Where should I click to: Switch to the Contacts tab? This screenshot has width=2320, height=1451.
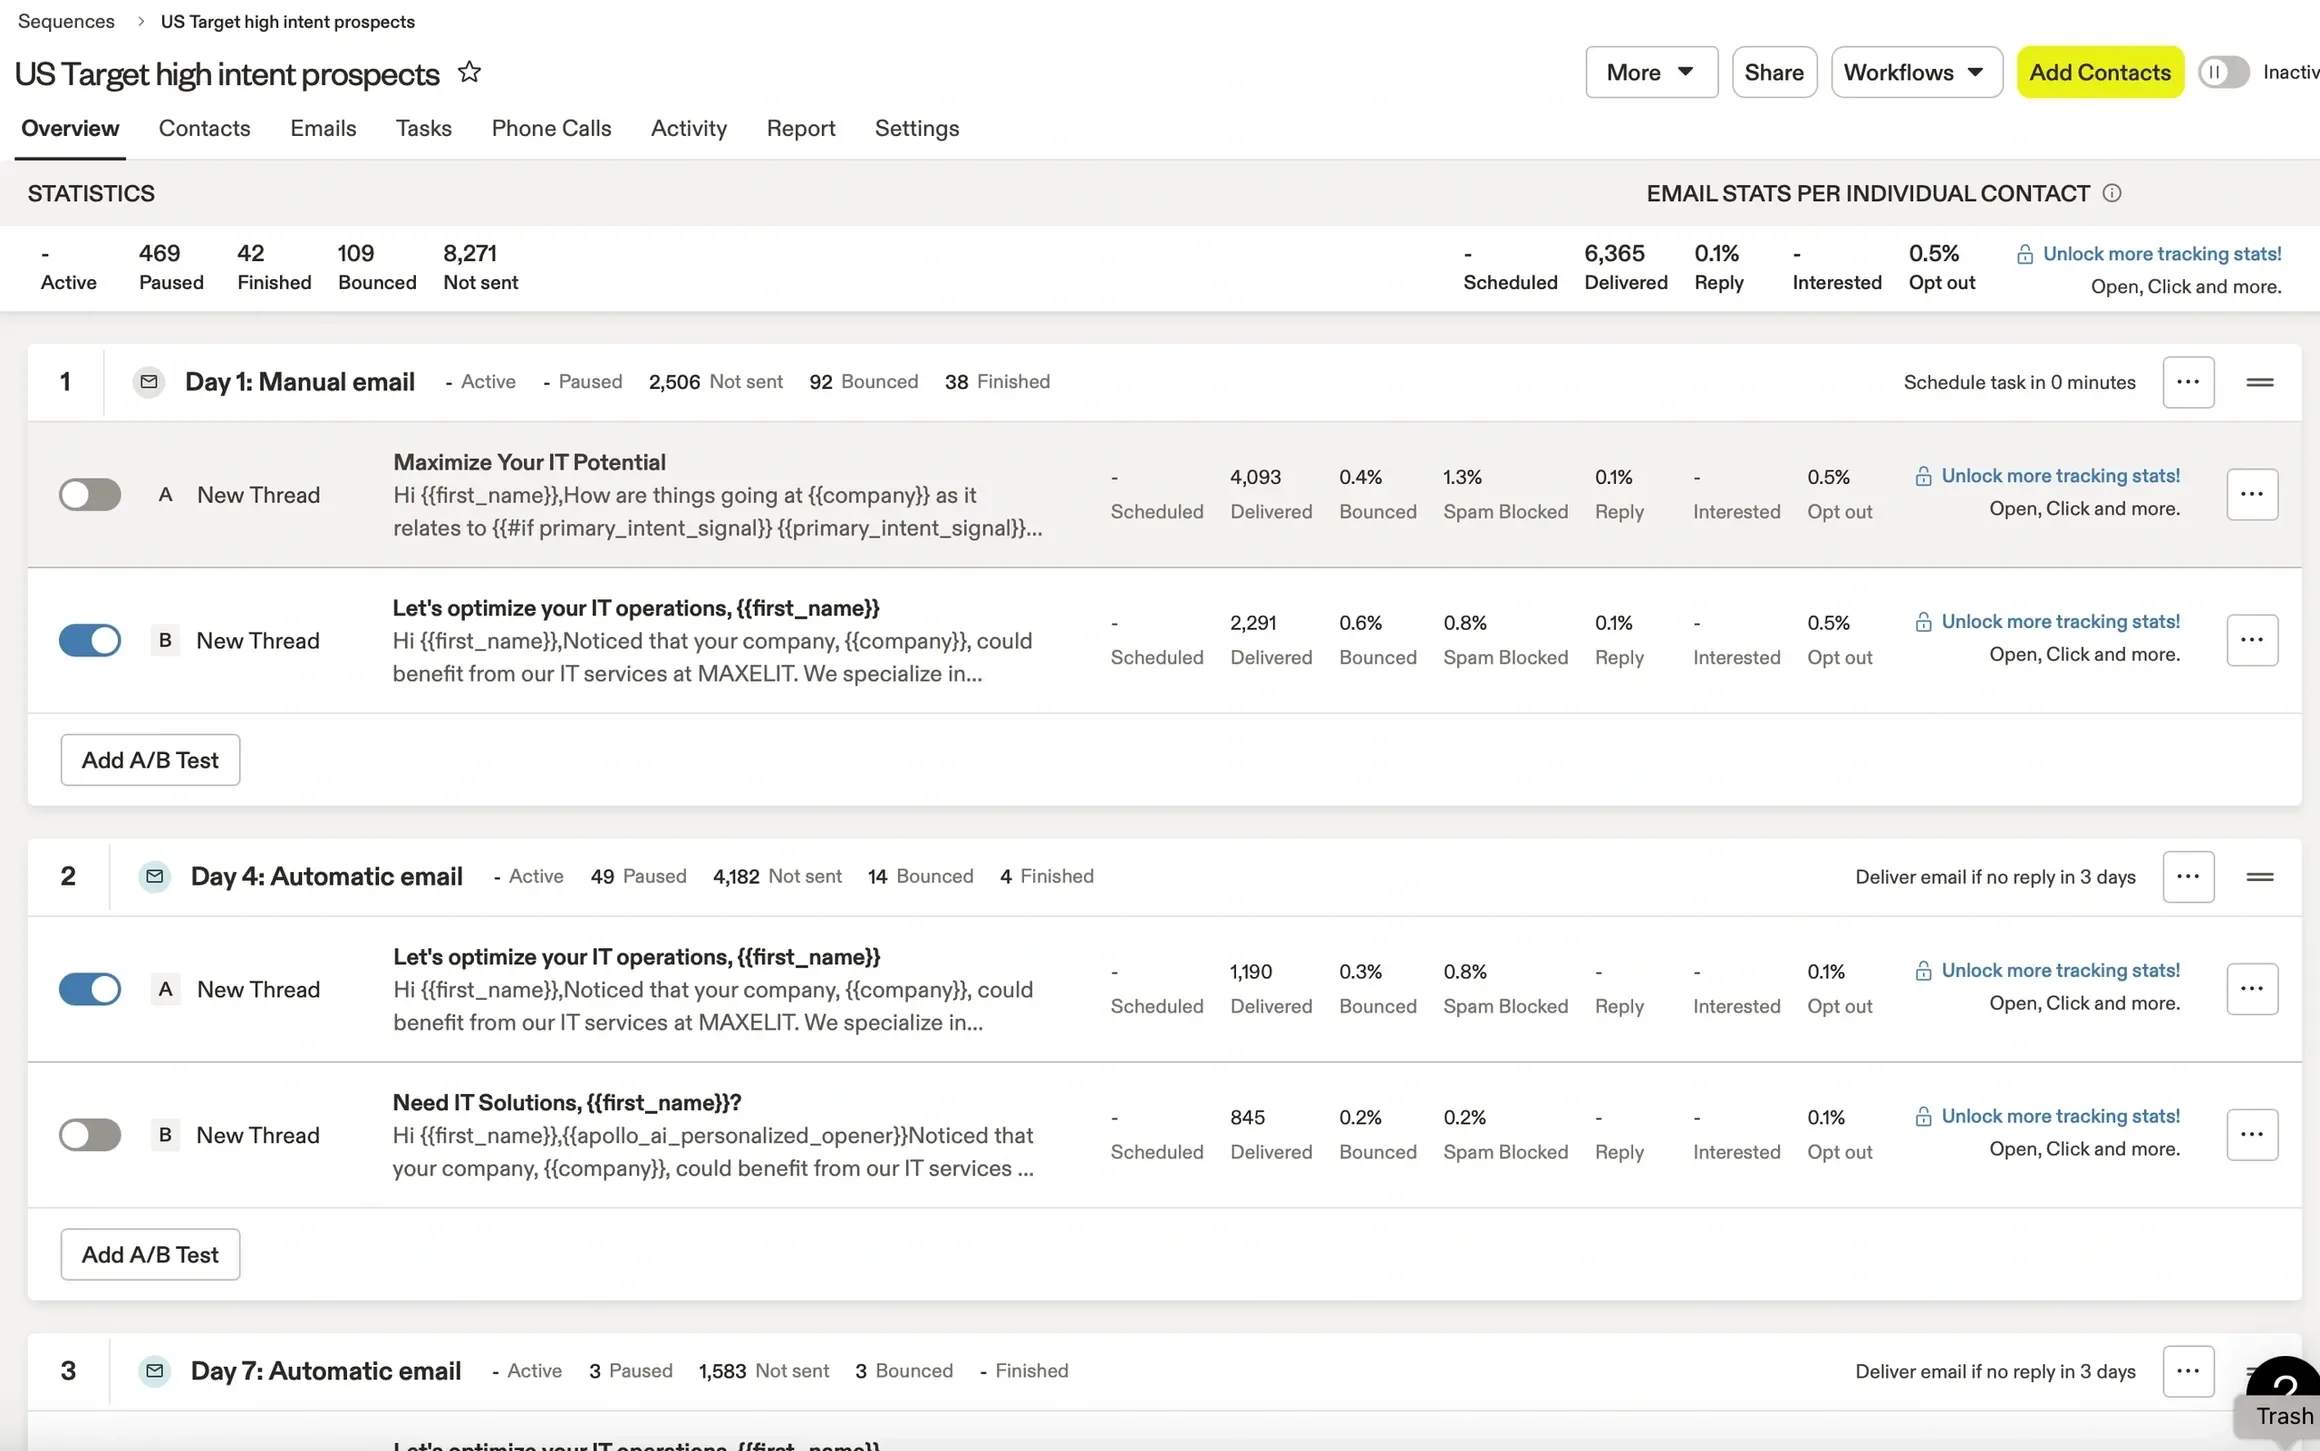(x=204, y=128)
